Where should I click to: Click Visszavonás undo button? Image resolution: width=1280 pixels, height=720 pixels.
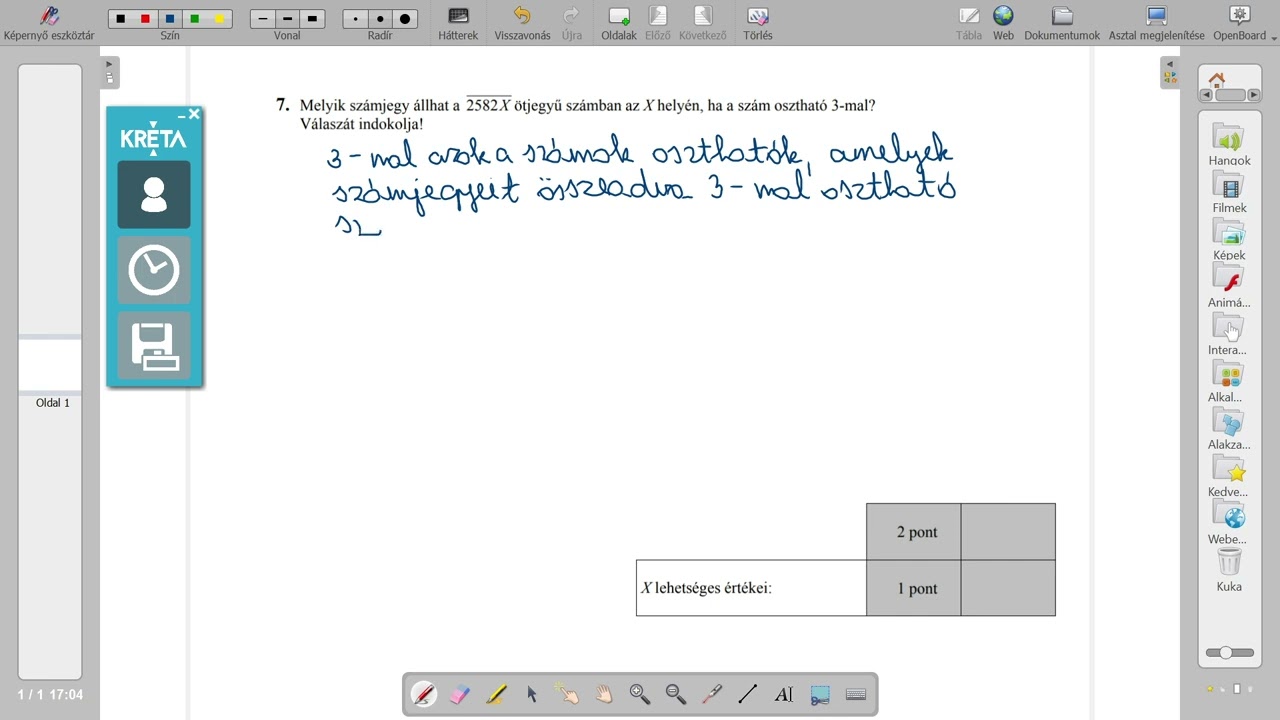pyautogui.click(x=522, y=23)
